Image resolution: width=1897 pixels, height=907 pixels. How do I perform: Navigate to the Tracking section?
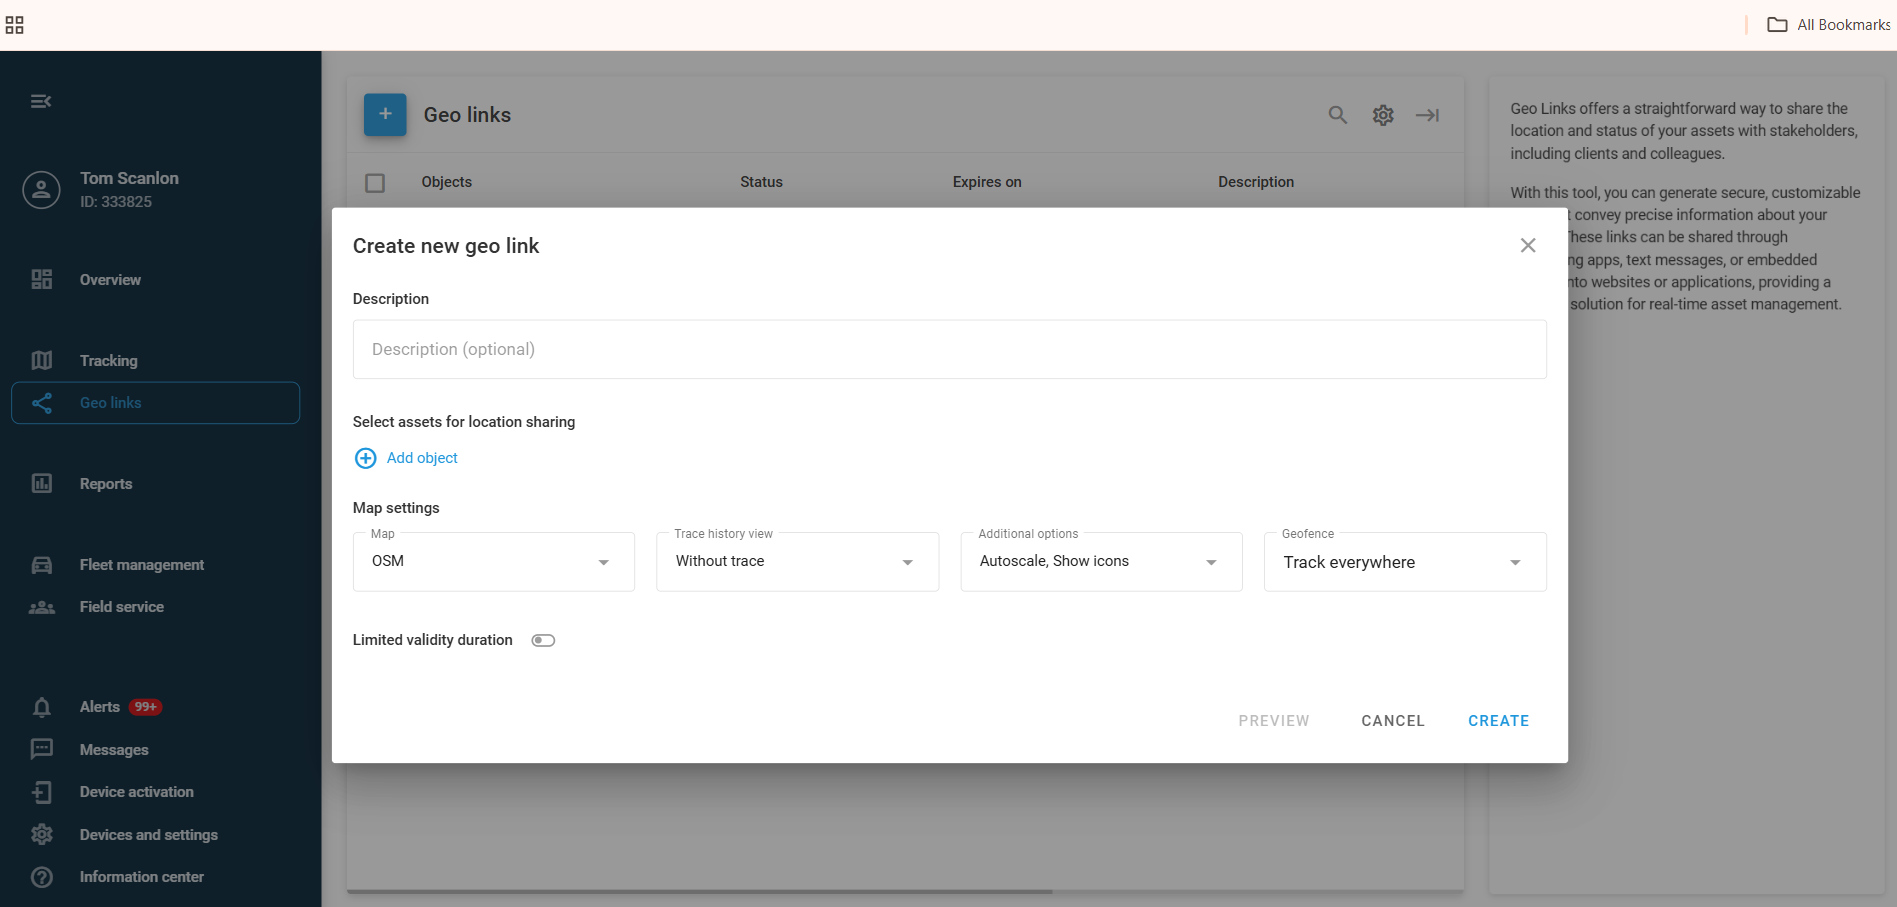[108, 360]
